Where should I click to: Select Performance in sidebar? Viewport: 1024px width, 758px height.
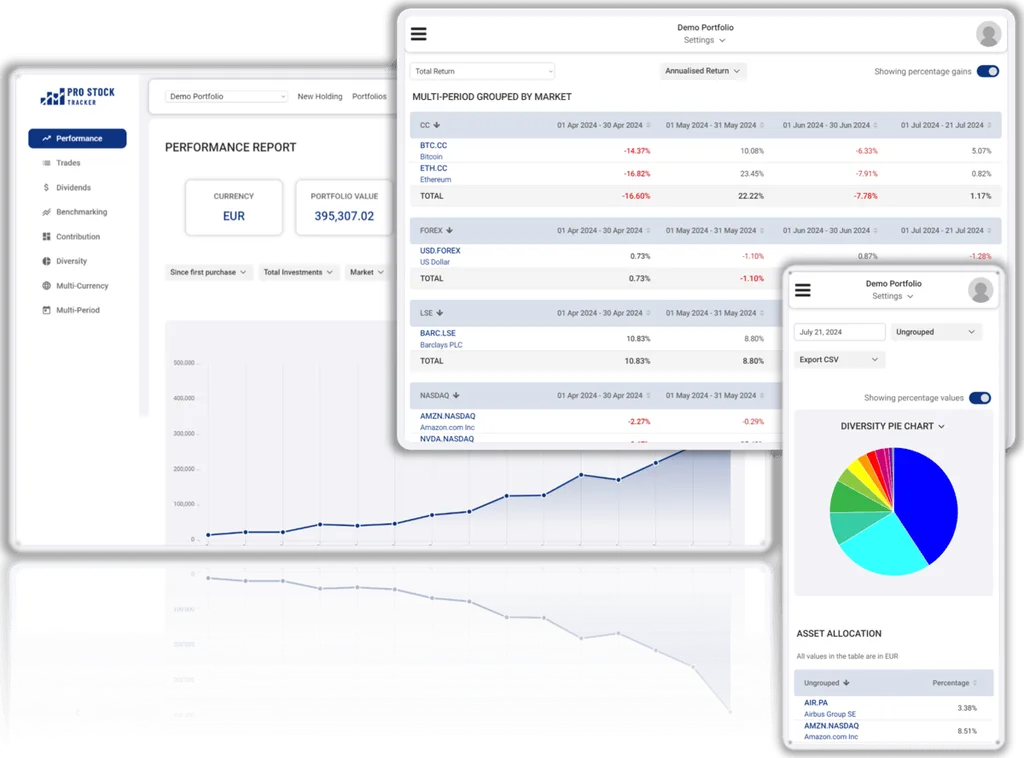tap(77, 138)
